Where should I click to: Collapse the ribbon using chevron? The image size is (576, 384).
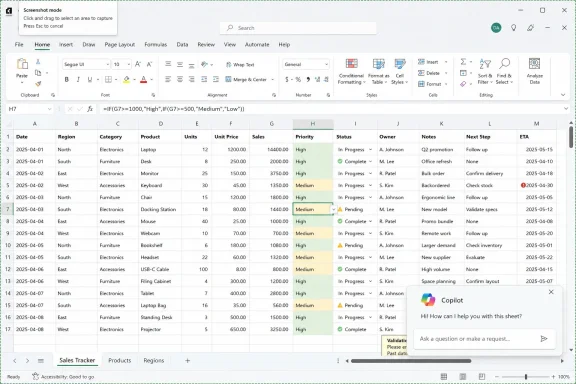(563, 95)
